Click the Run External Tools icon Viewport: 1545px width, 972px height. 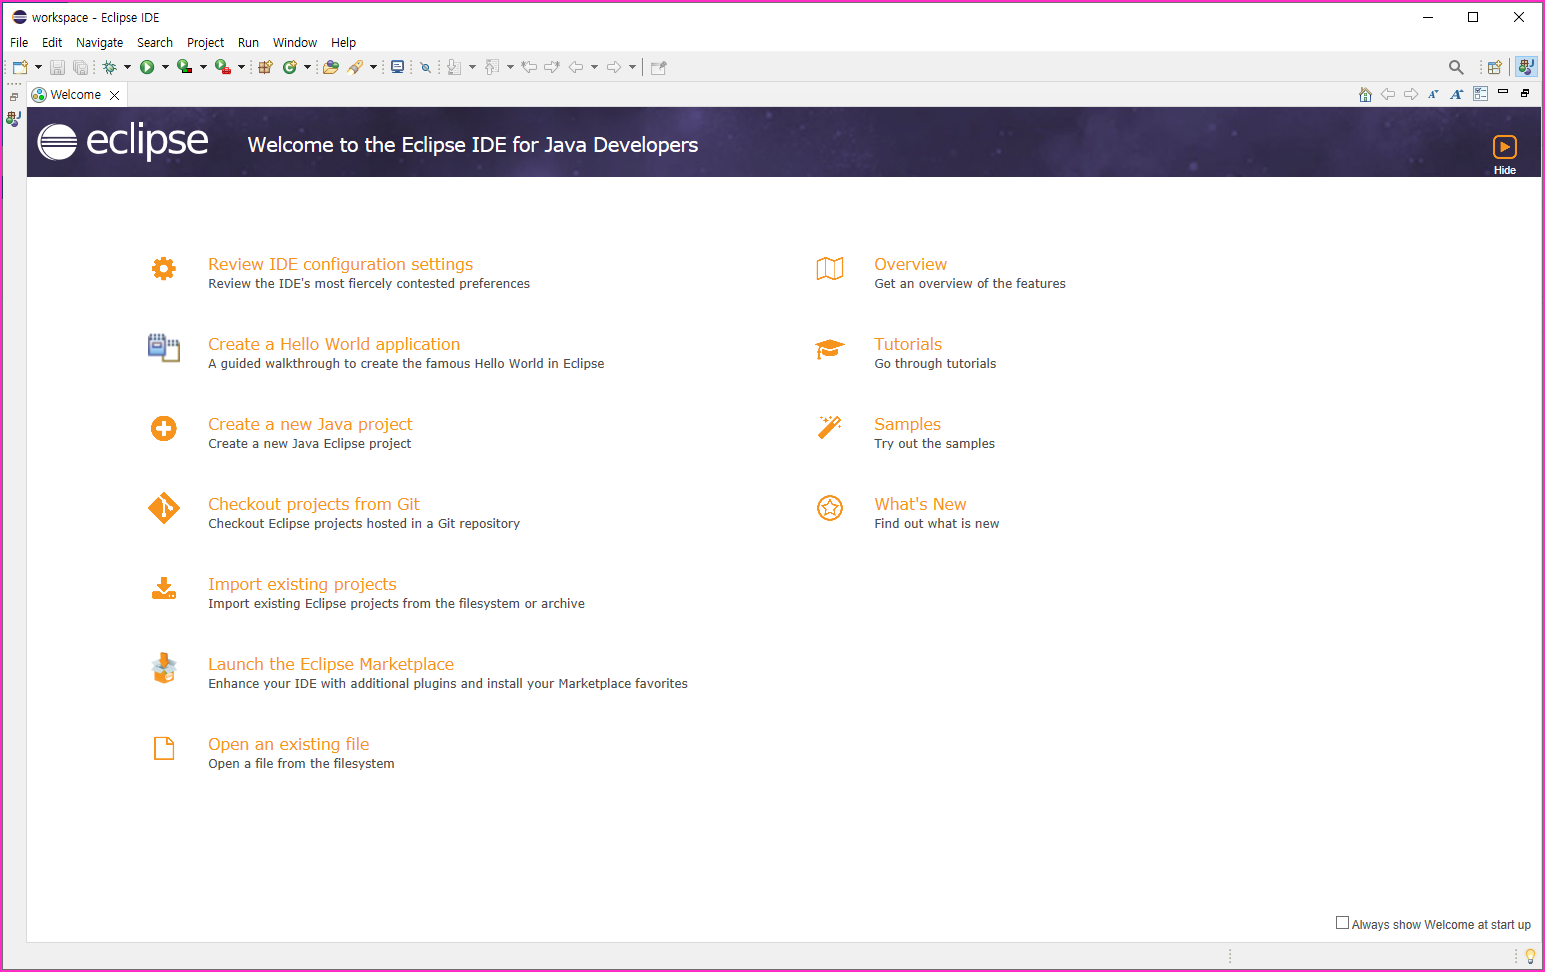click(x=222, y=67)
